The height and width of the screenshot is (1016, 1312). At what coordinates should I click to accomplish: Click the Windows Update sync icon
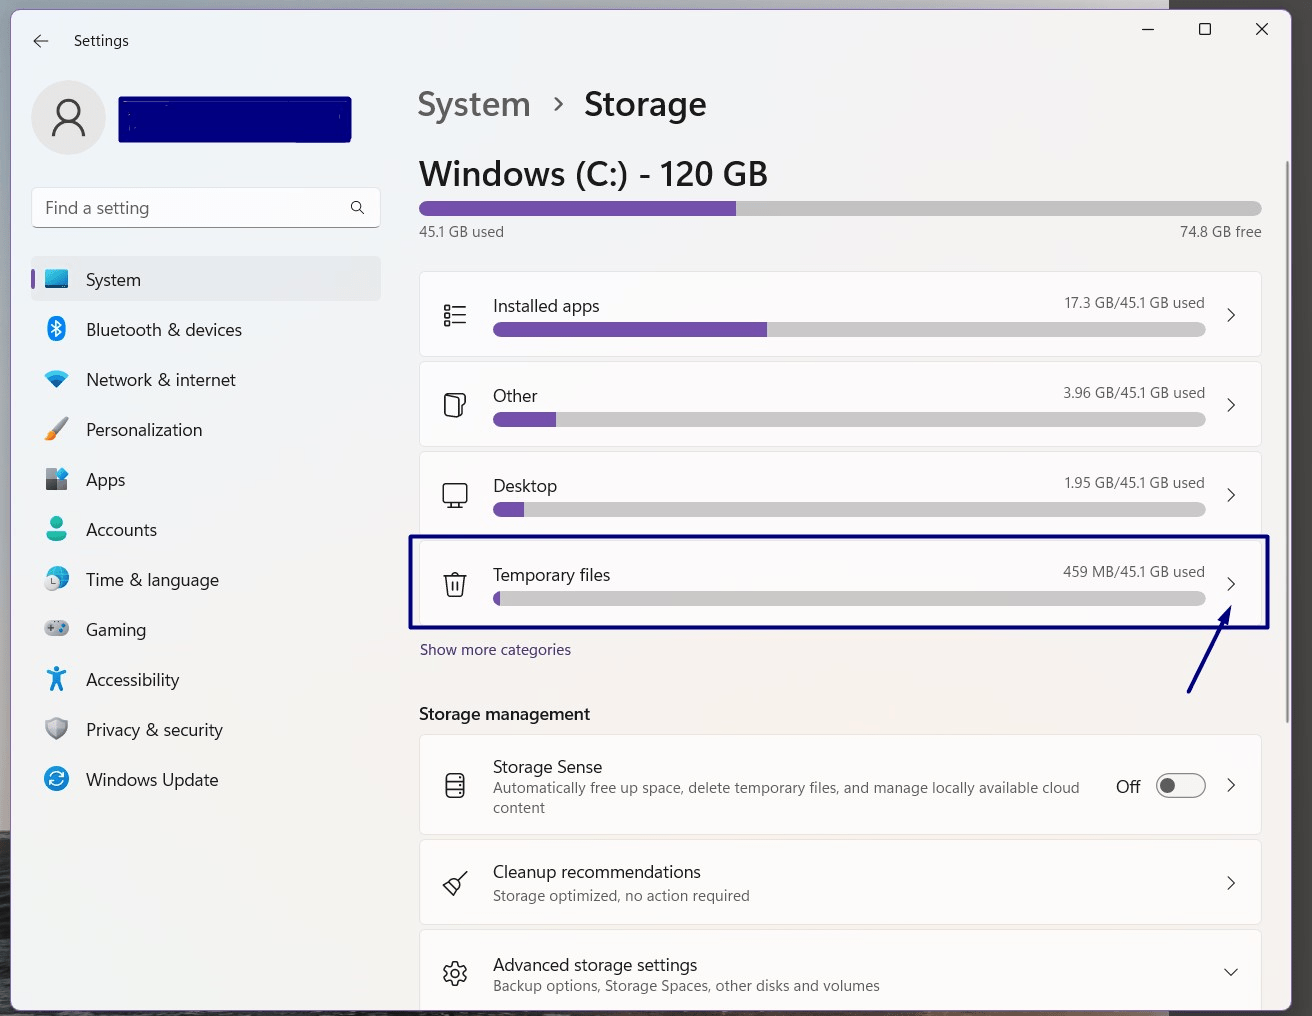pos(57,779)
